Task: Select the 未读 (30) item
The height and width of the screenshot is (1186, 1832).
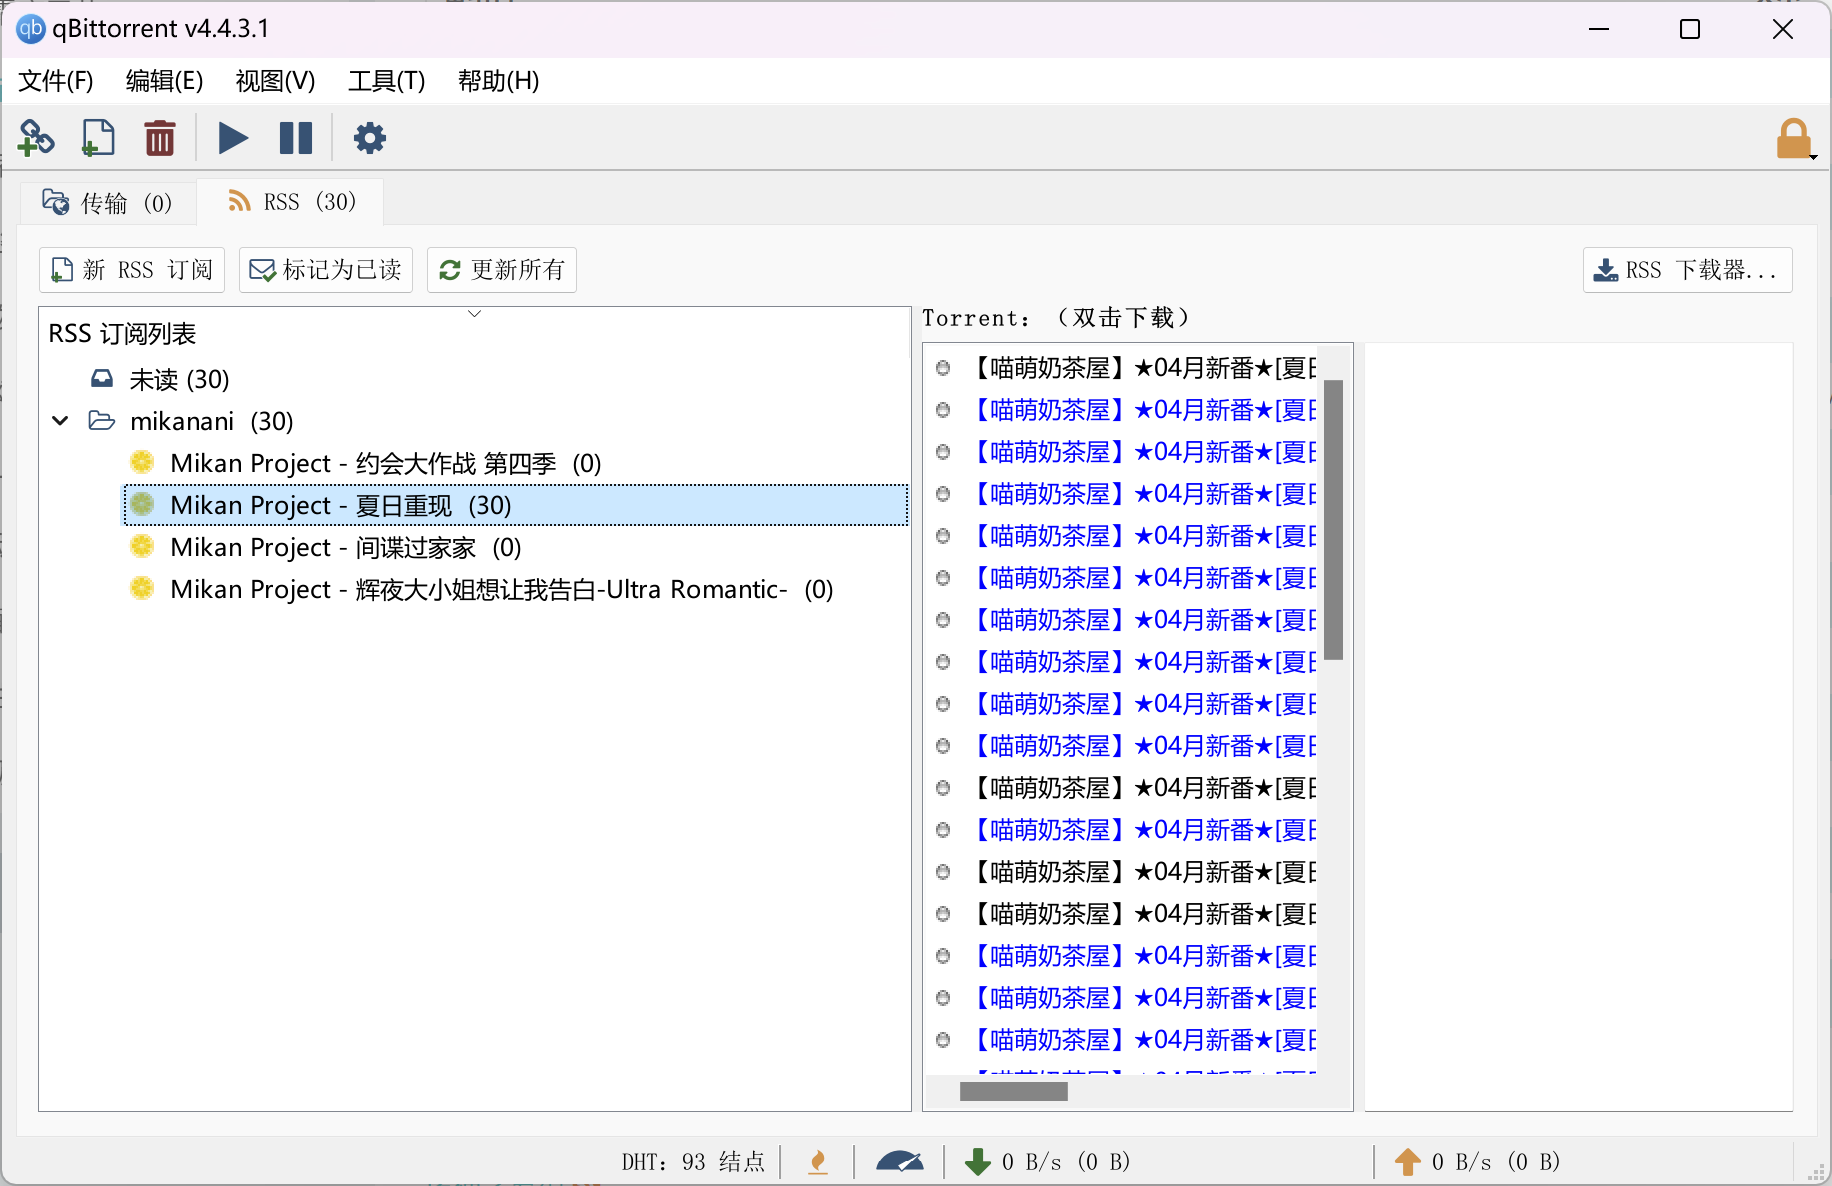Action: click(179, 380)
